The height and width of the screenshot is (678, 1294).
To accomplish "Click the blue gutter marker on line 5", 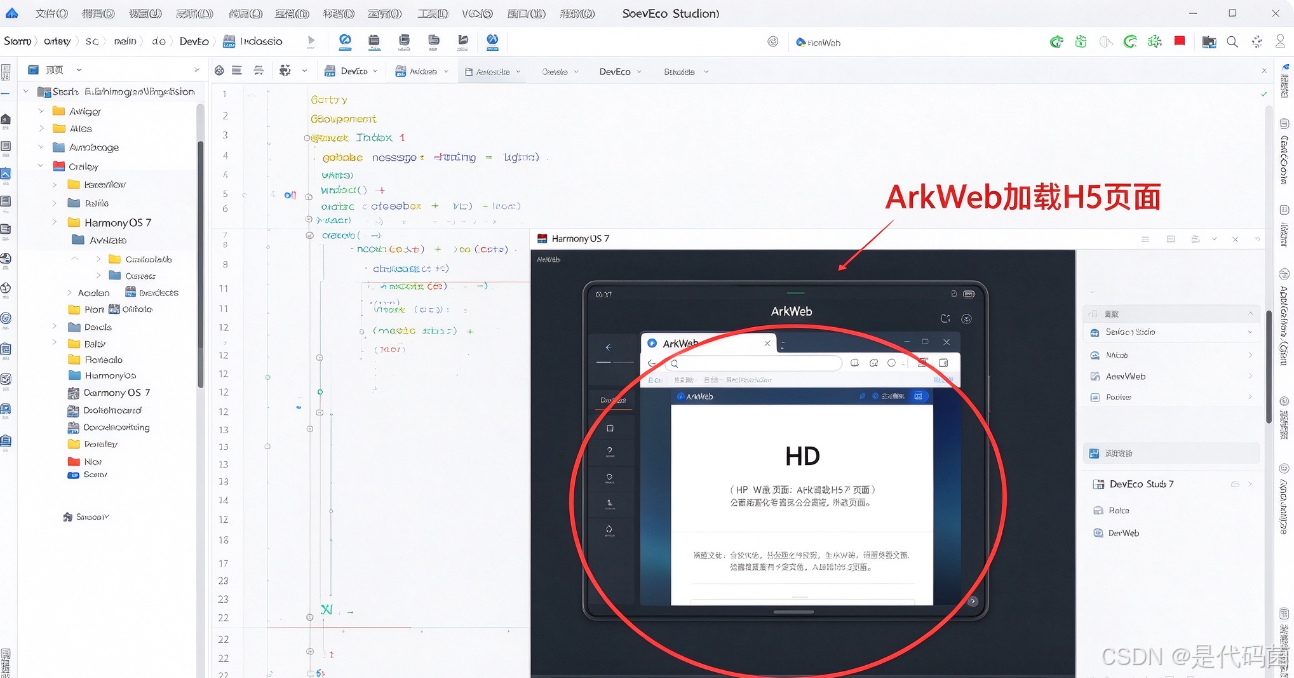I will coord(290,194).
